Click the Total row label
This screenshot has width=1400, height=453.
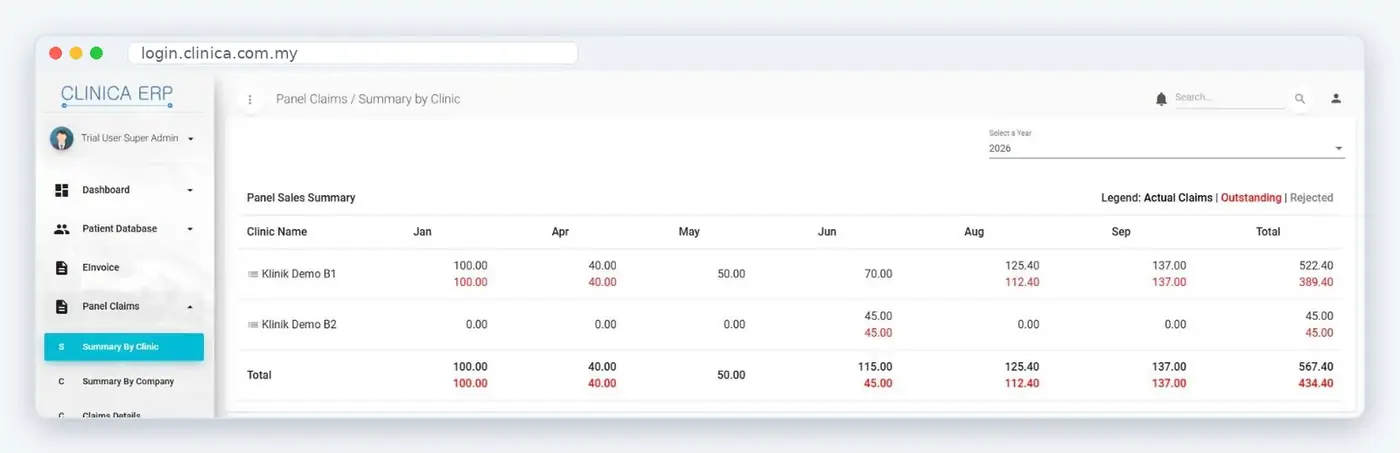pos(259,376)
